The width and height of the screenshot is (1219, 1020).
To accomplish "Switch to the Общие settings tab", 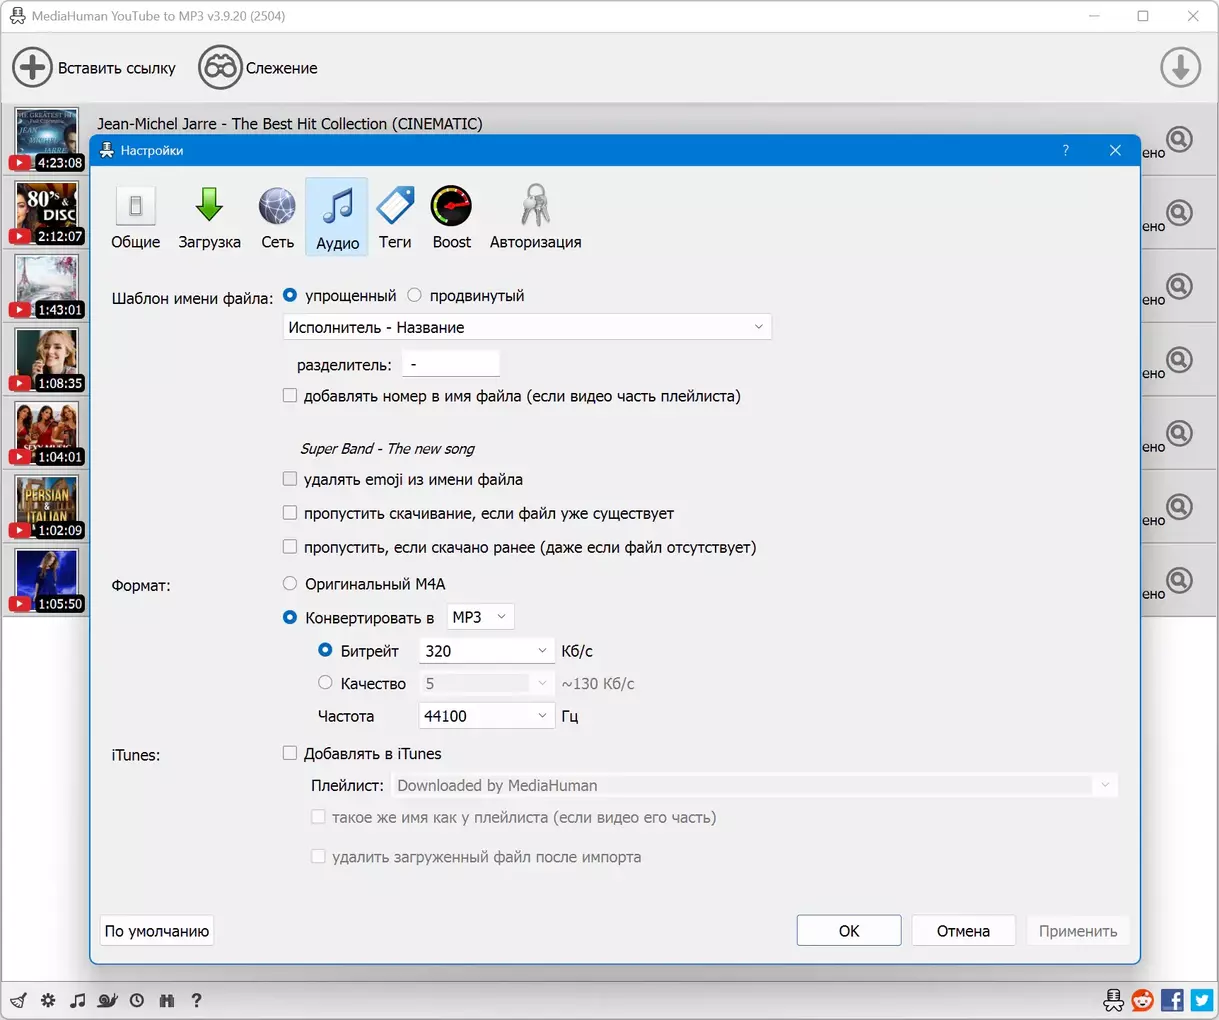I will (x=136, y=217).
